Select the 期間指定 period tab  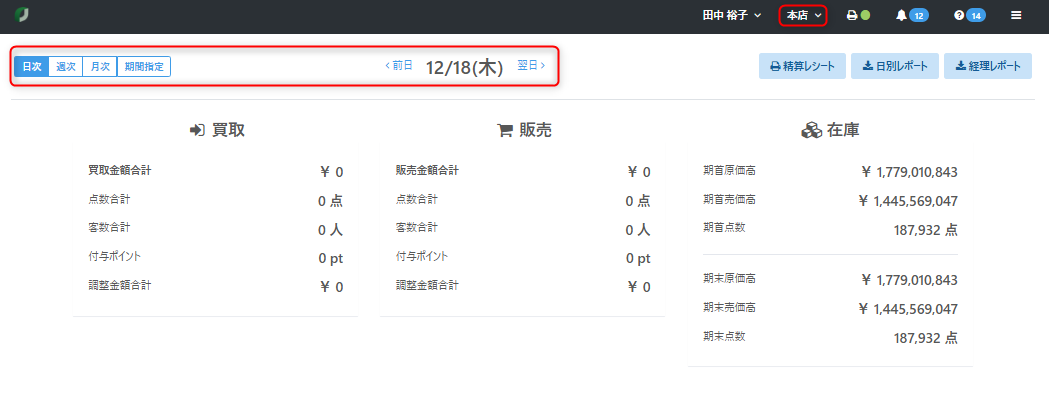(144, 66)
